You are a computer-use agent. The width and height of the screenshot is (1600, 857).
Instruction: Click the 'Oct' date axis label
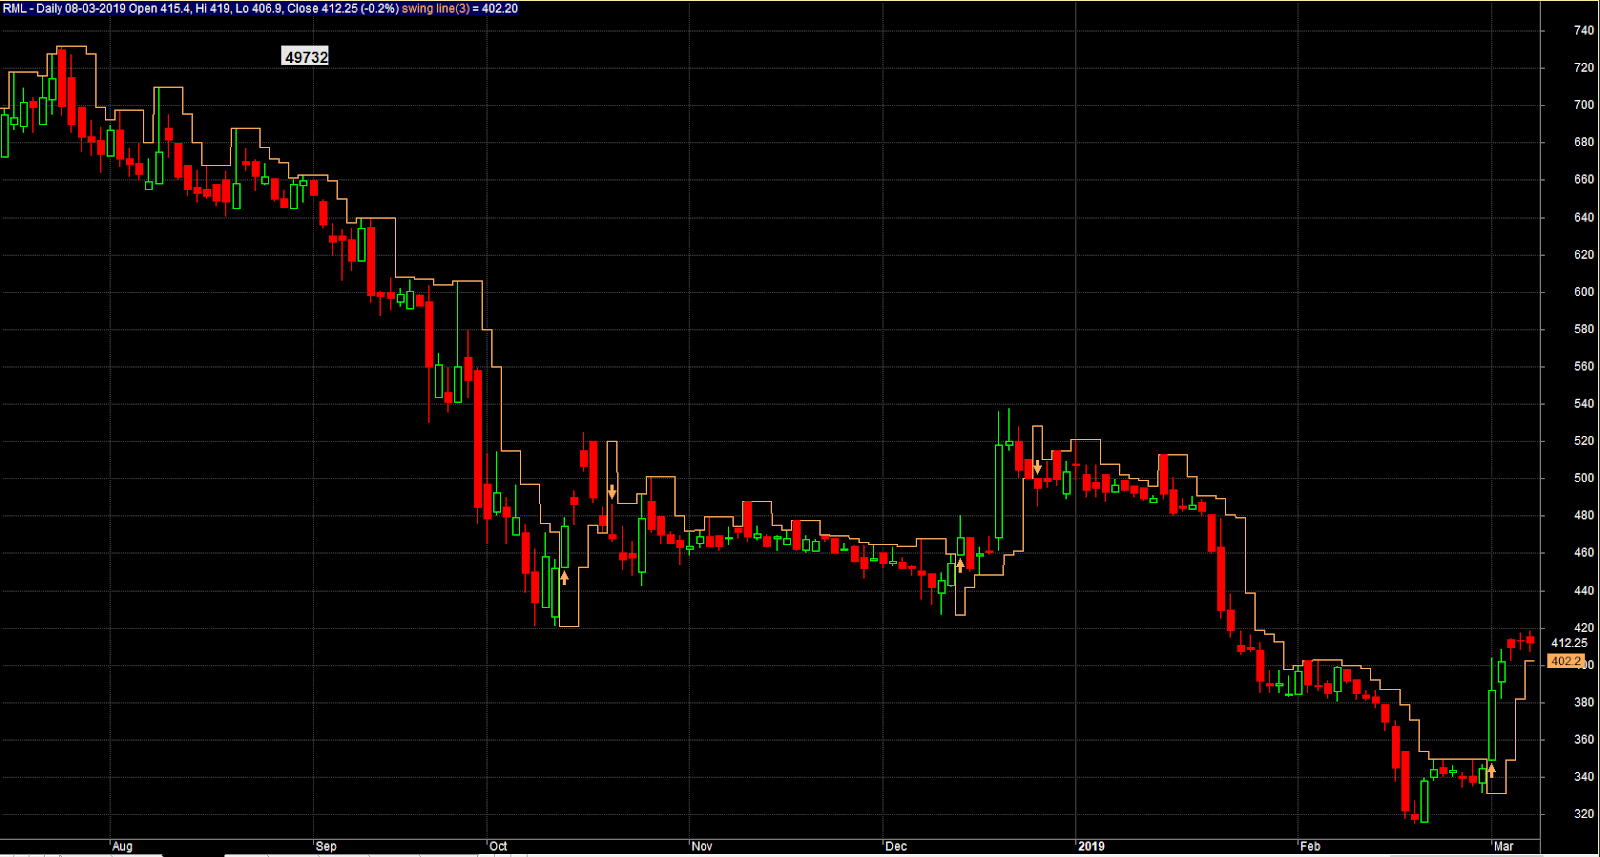(498, 846)
